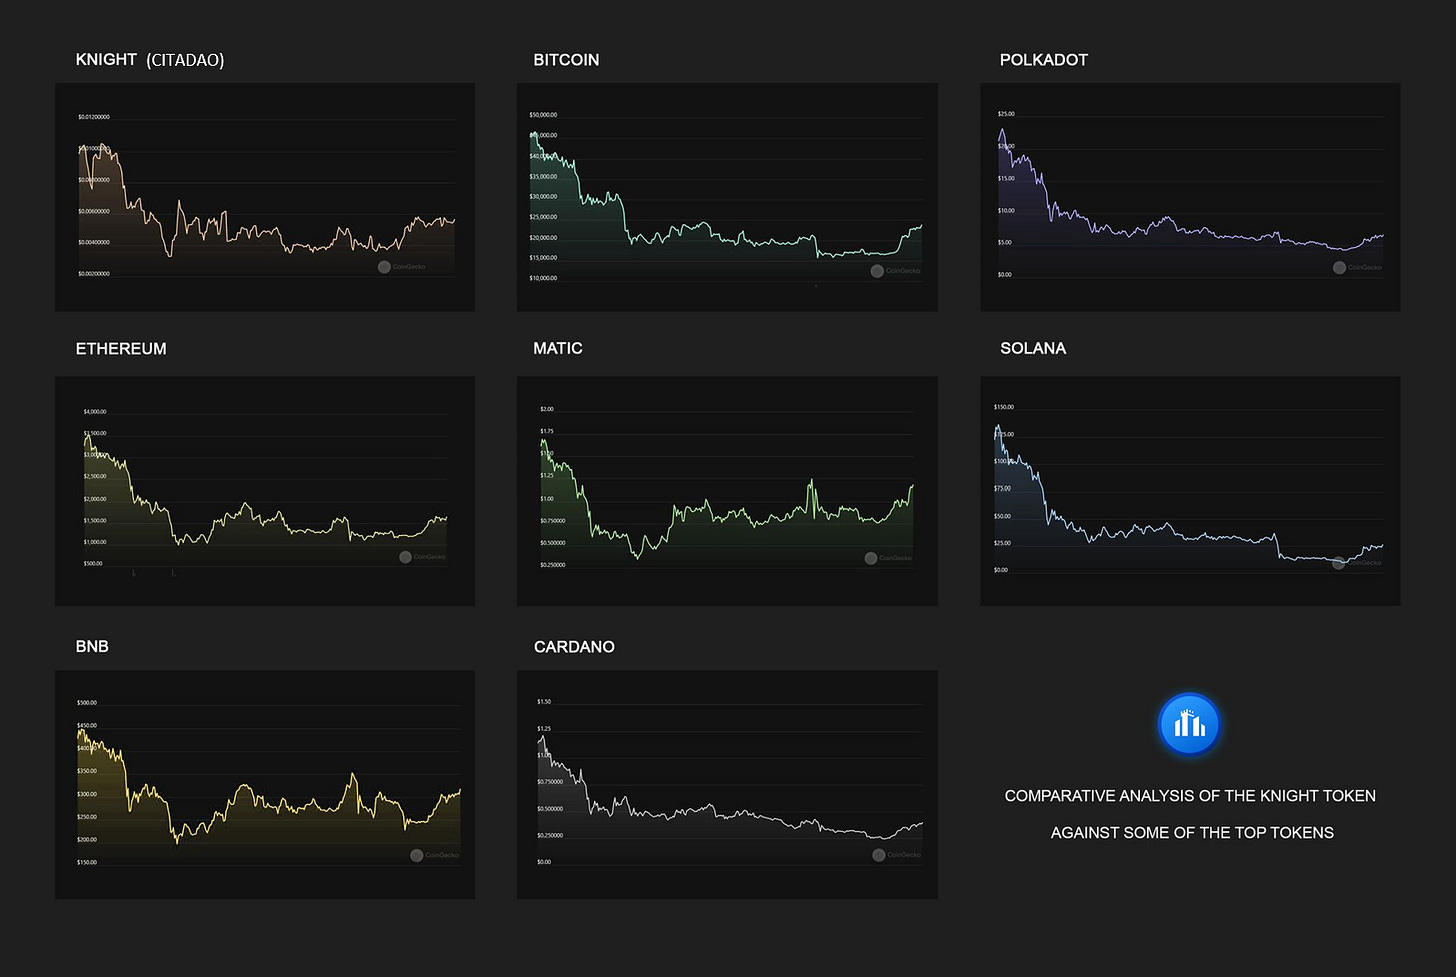Click the CARDANO heading
Viewport: 1456px width, 977px height.
click(574, 647)
